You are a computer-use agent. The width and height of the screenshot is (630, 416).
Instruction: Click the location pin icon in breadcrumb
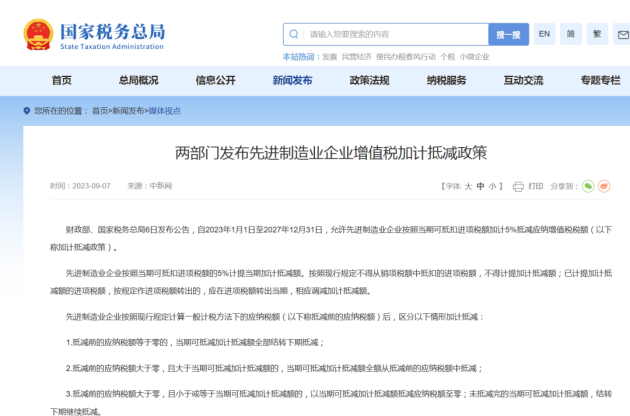click(x=26, y=111)
